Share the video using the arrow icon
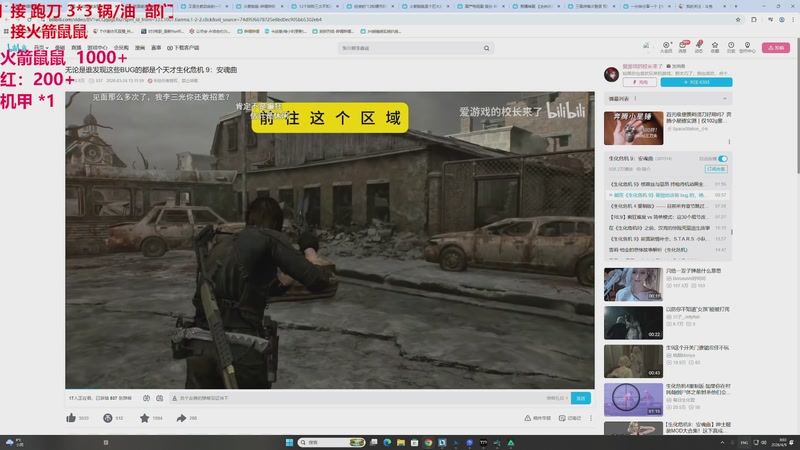 (x=181, y=418)
